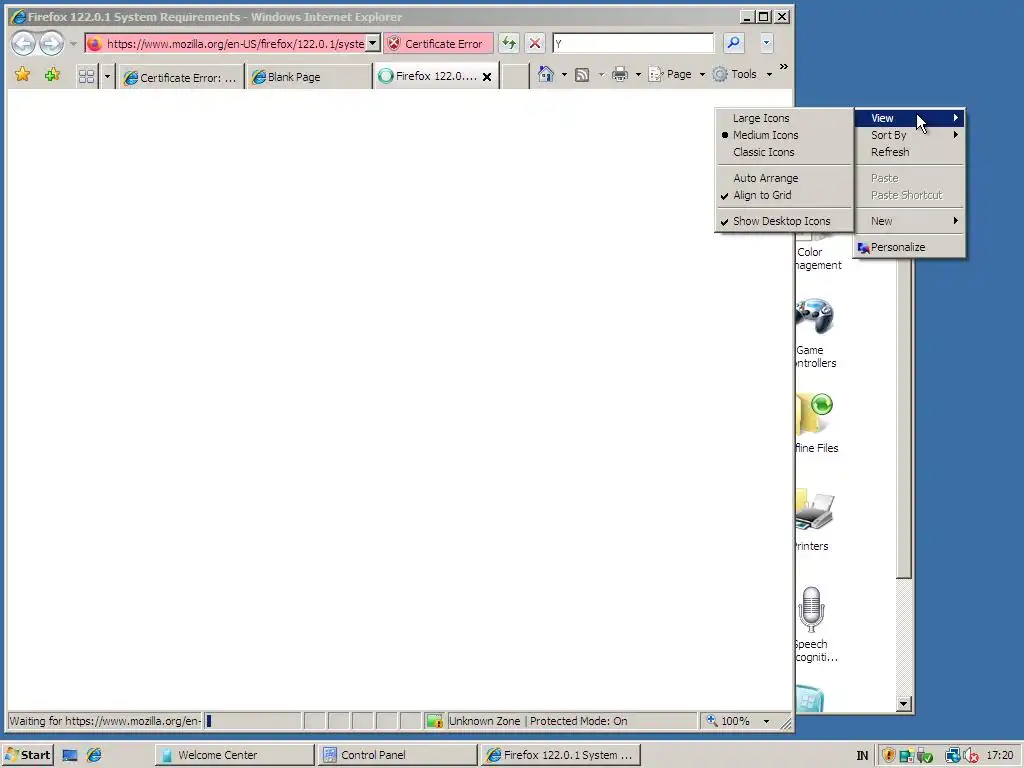Expand Sort By submenu

(x=908, y=135)
